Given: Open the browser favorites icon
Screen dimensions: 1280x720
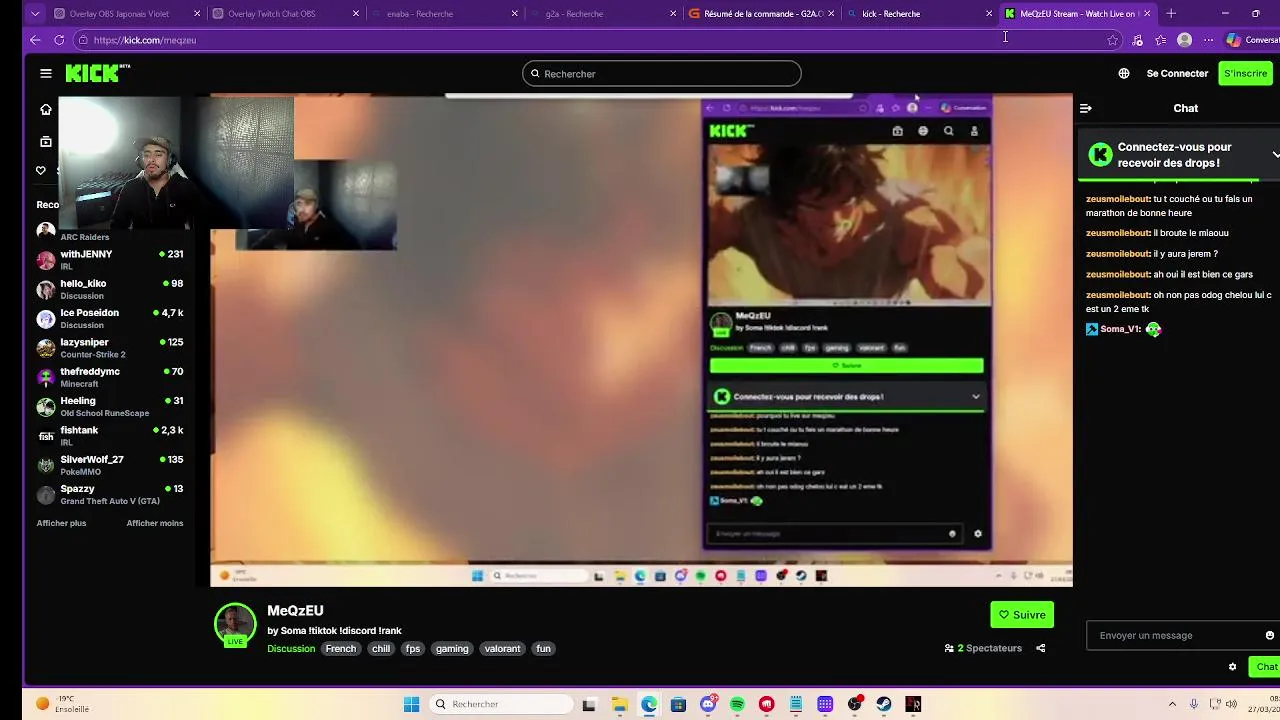Looking at the screenshot, I should (1161, 40).
